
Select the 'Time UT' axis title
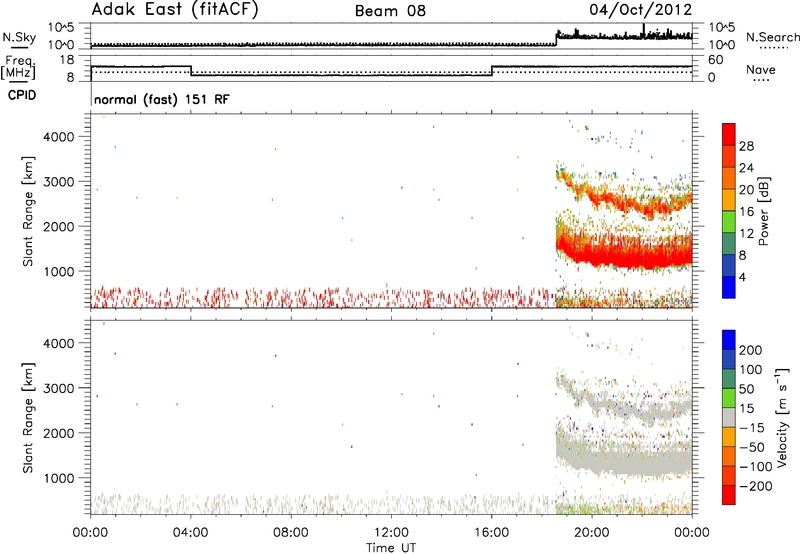click(x=391, y=548)
